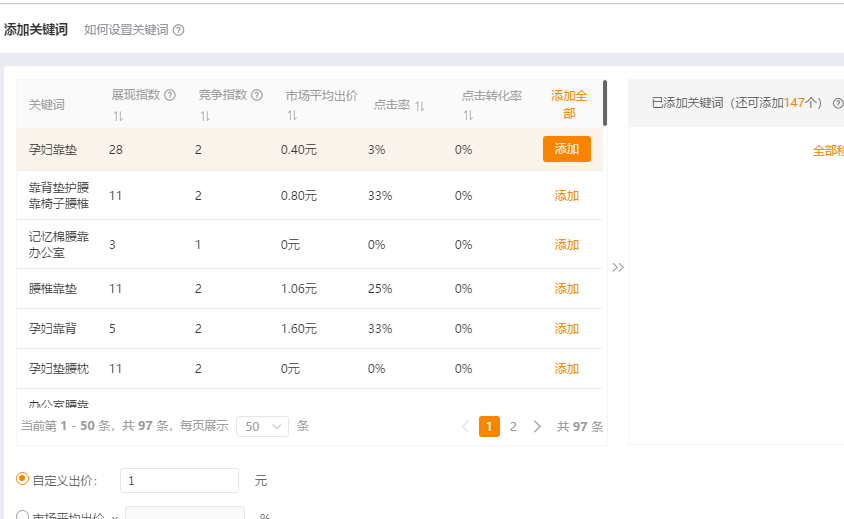Add the 记忆棉腰靠办公室 keyword
844x519 pixels.
coord(566,245)
